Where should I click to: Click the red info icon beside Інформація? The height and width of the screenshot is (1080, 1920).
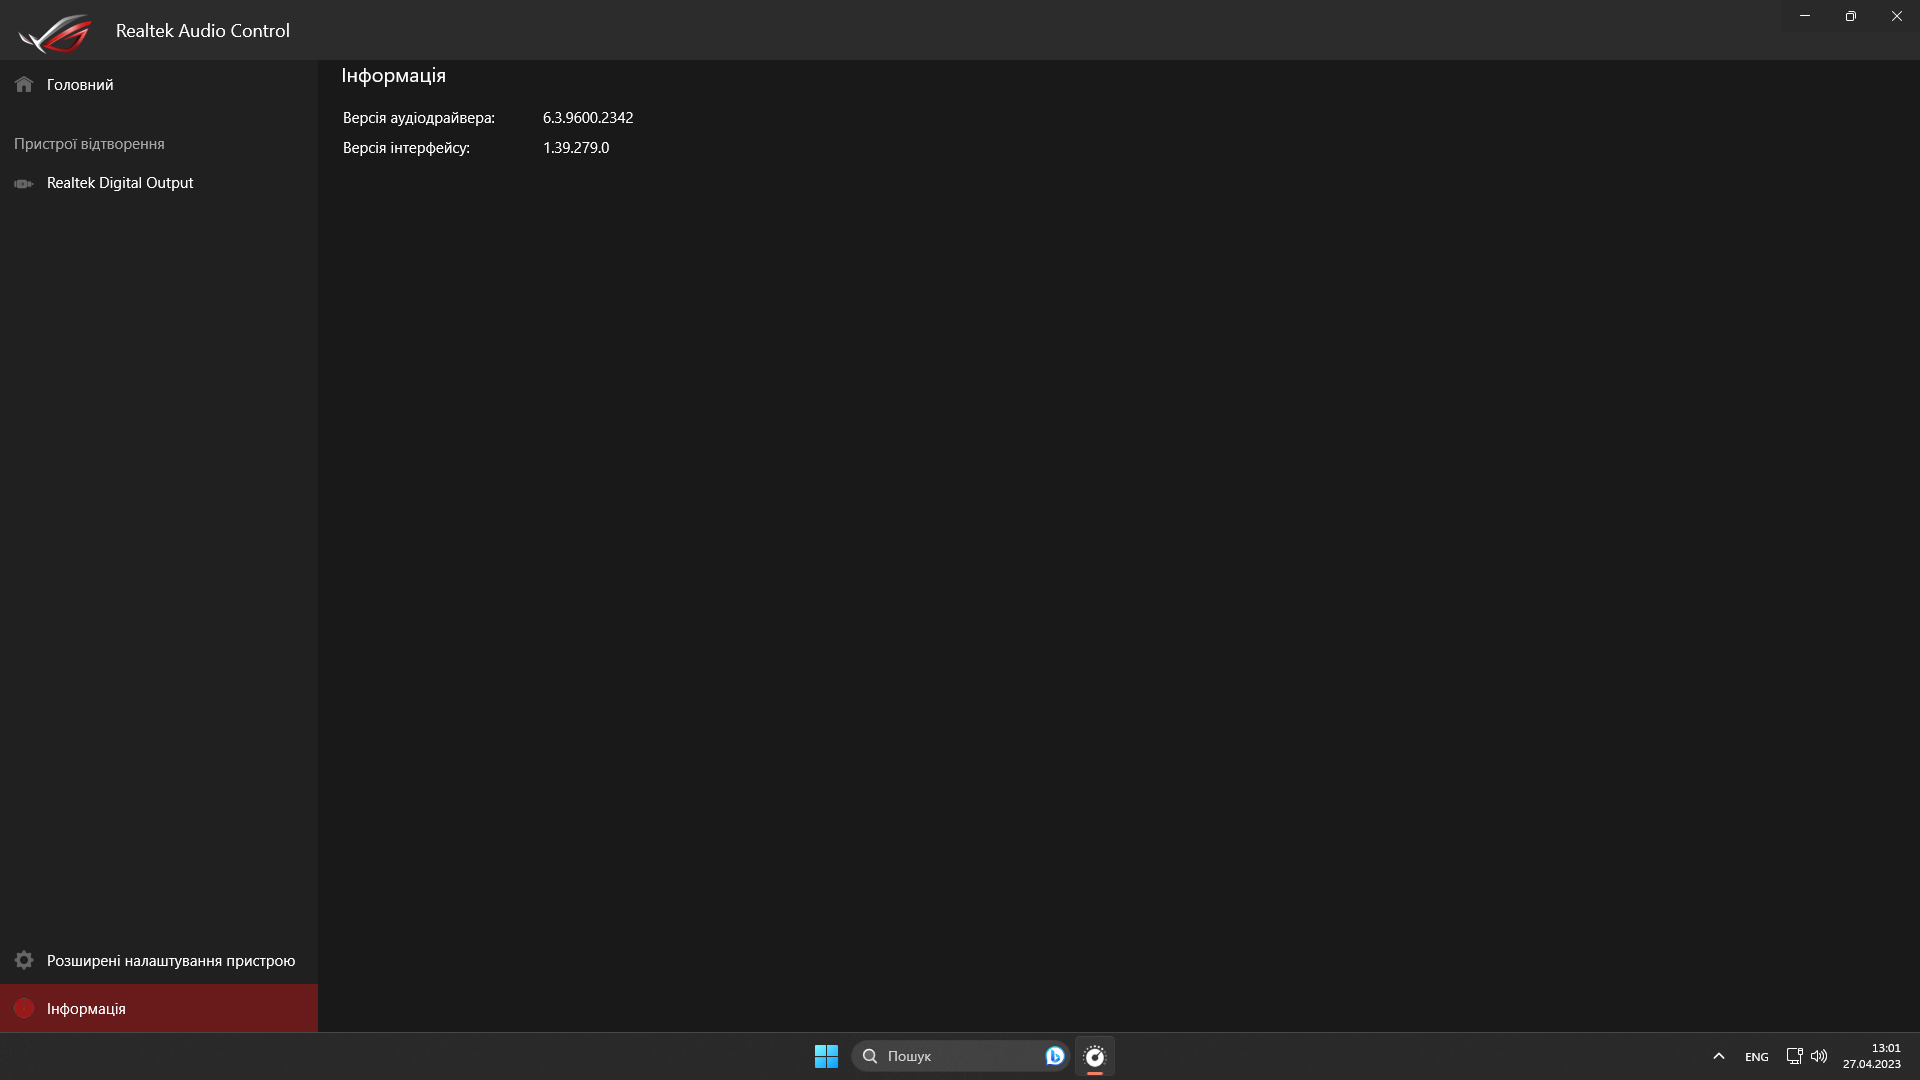point(24,1008)
